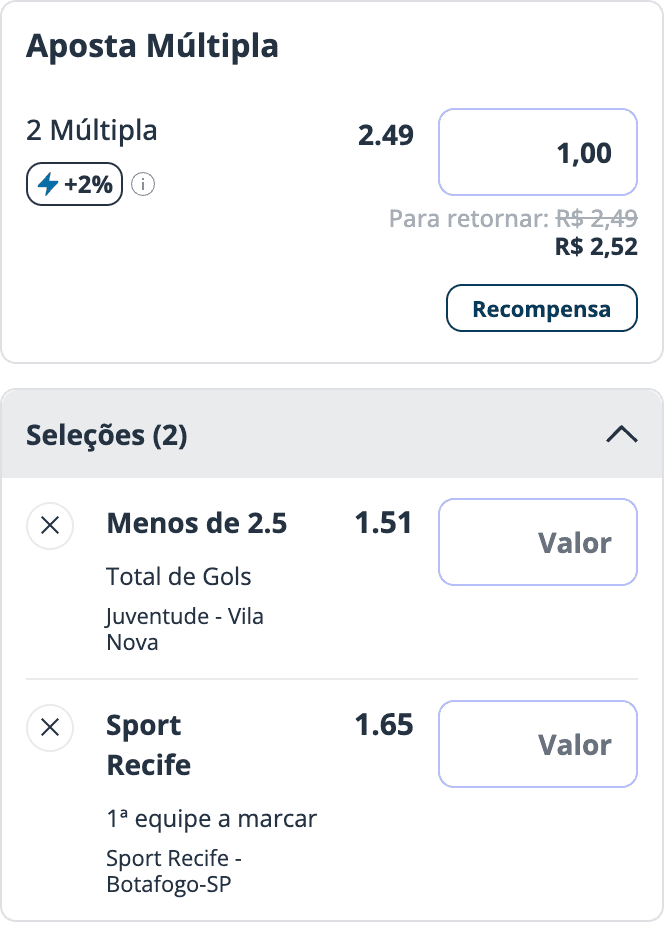Image resolution: width=668 pixels, height=926 pixels.
Task: Open the Juventude - Vila Nova match
Action: 185,629
